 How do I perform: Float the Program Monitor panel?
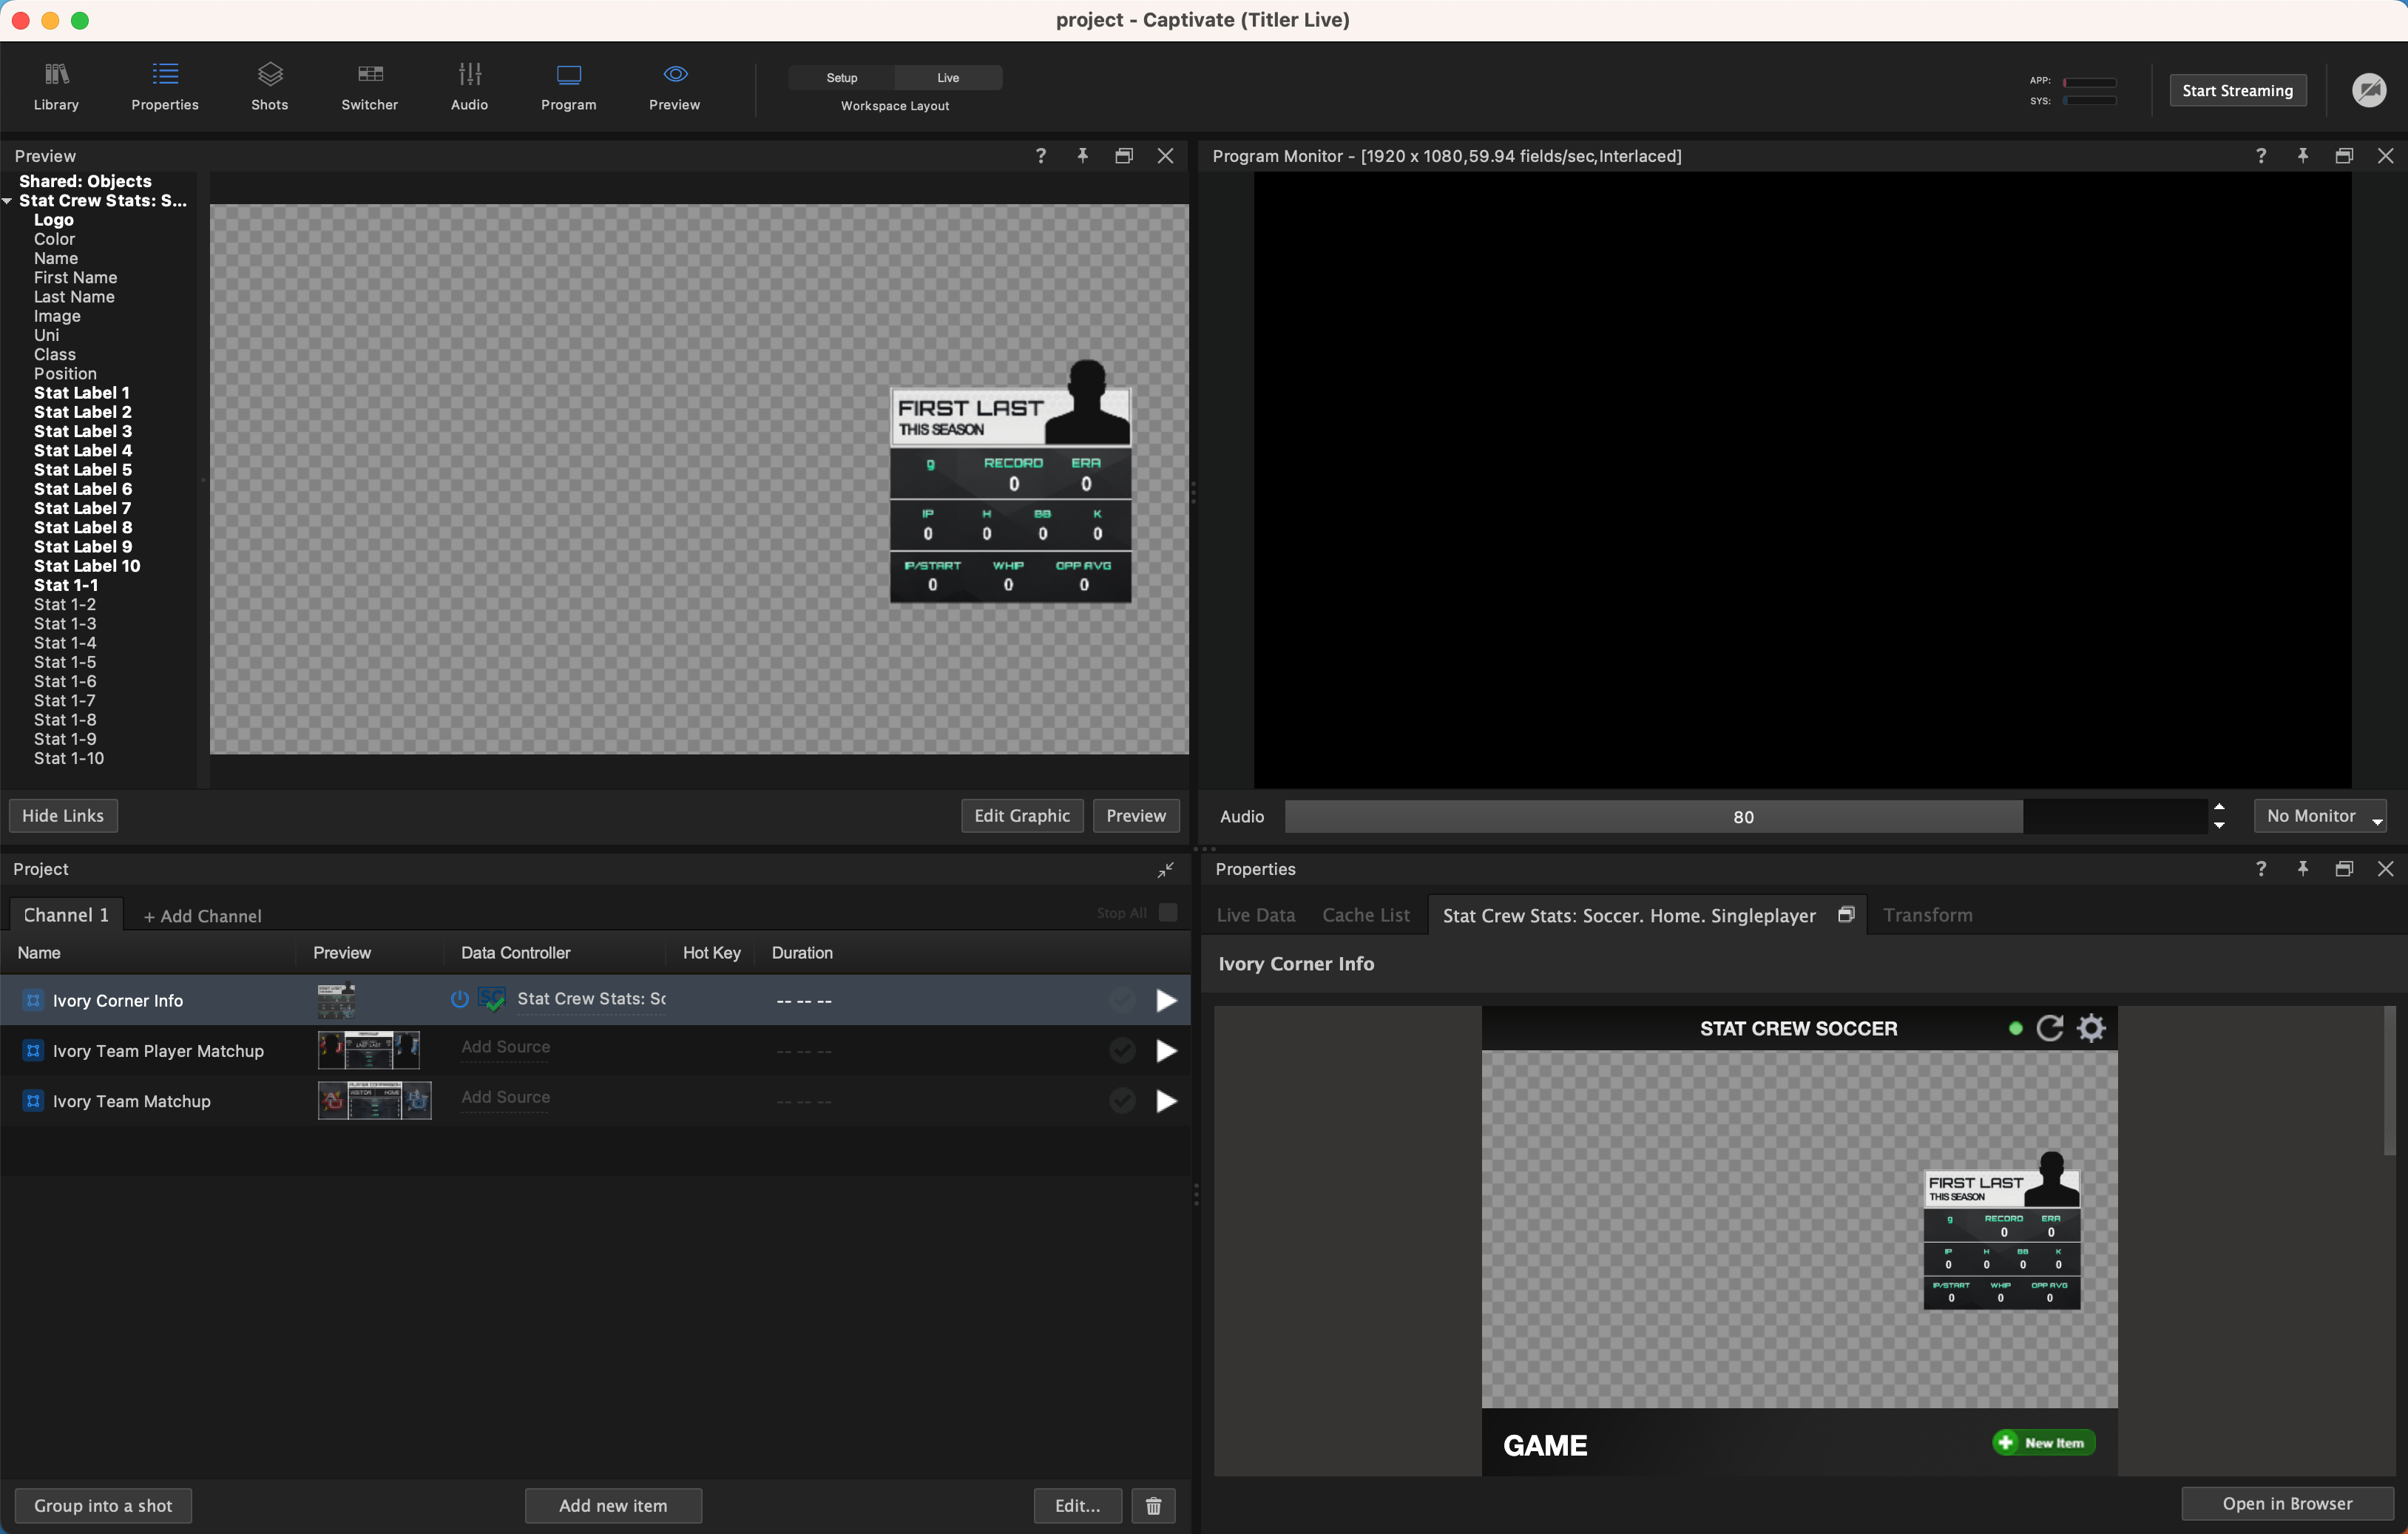point(2344,156)
